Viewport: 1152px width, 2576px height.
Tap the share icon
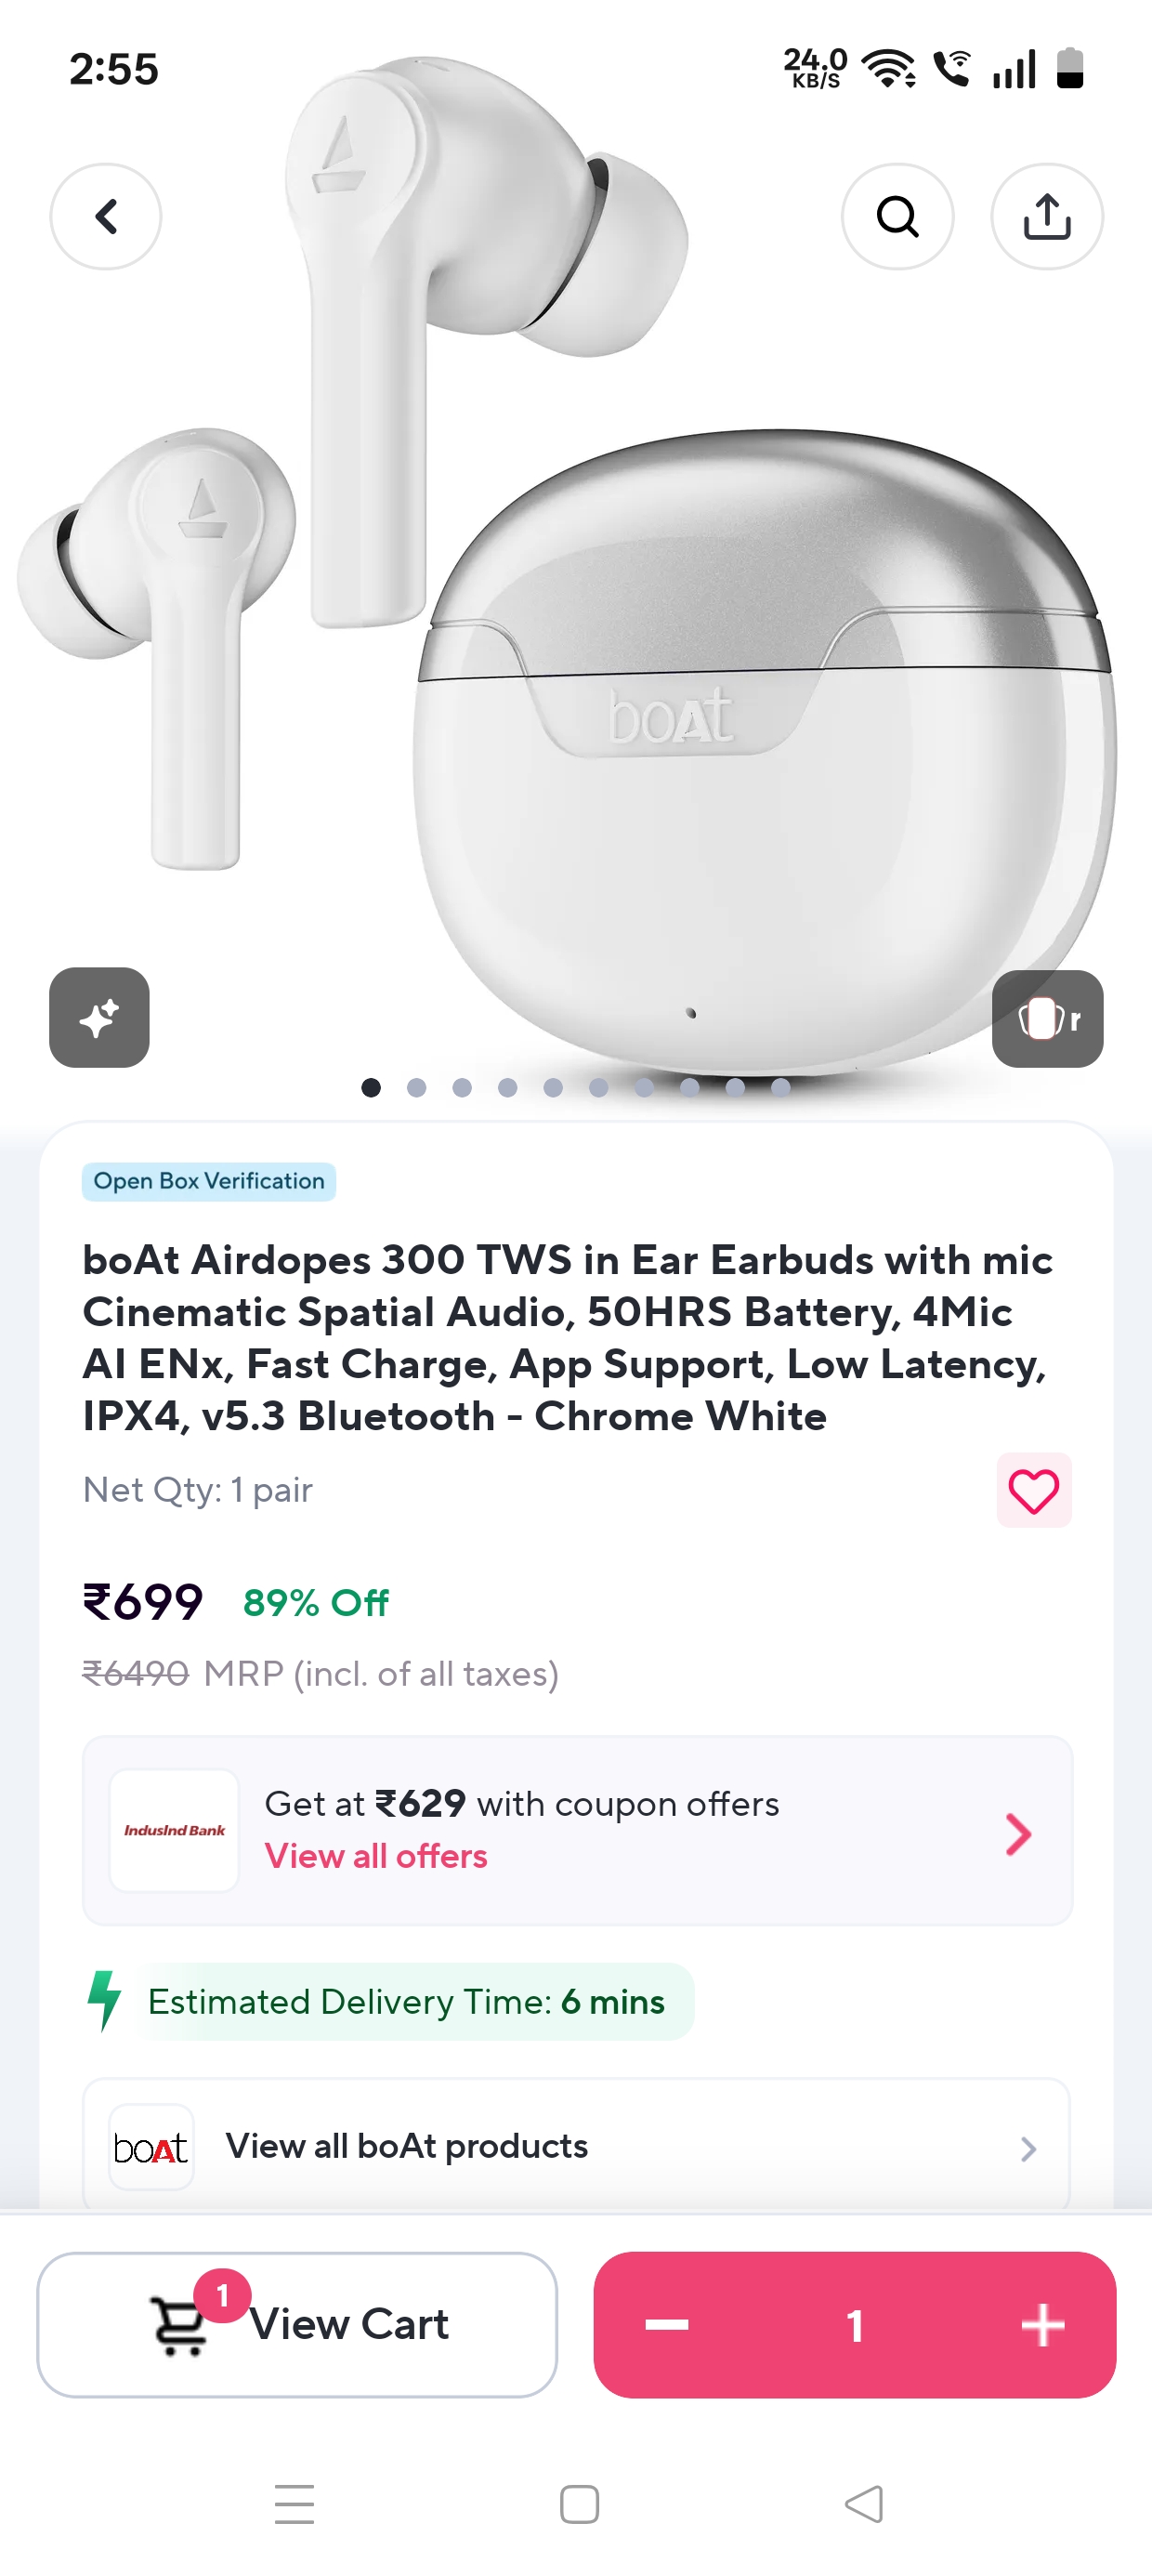pos(1047,216)
